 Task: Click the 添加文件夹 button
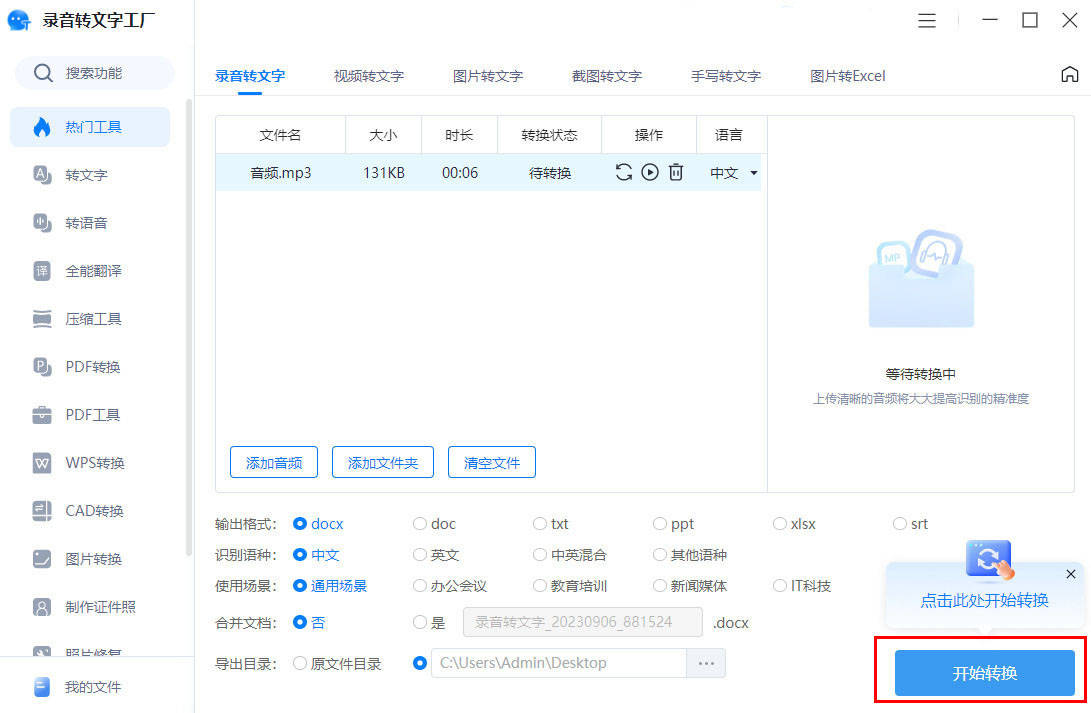click(383, 463)
